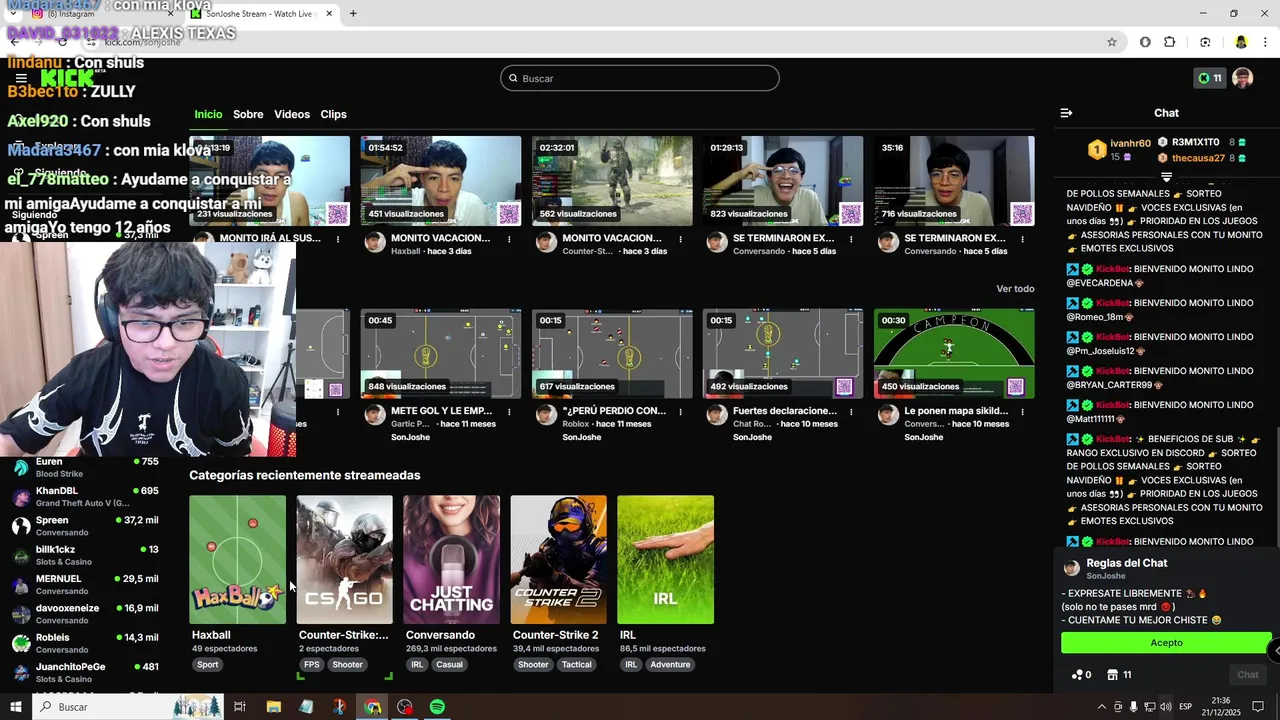Open KhanDBL channel in sidebar
The image size is (1280, 720).
(85, 497)
